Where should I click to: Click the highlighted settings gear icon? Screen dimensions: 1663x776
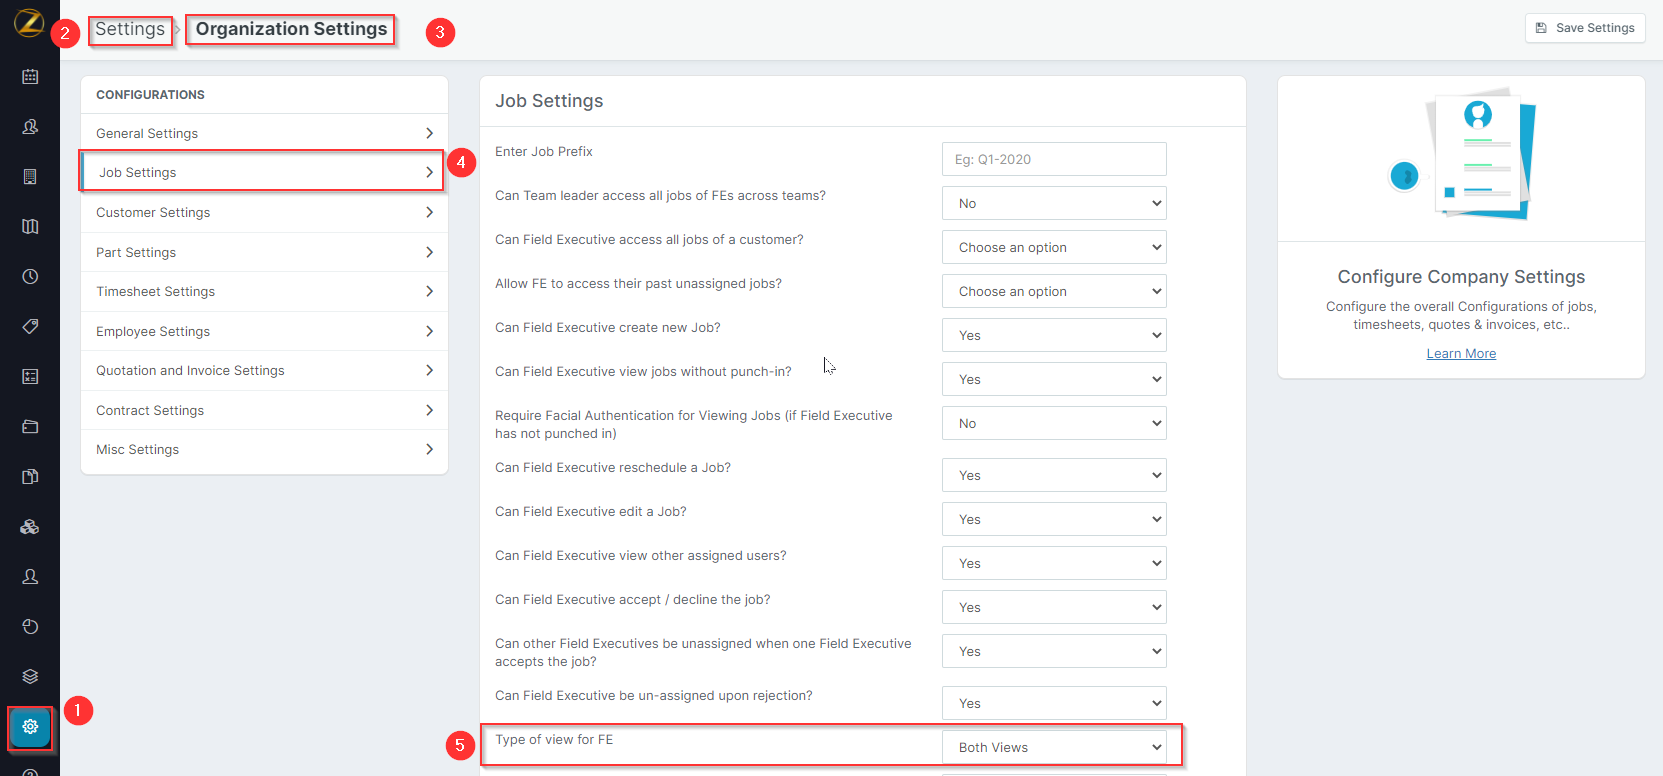(30, 727)
